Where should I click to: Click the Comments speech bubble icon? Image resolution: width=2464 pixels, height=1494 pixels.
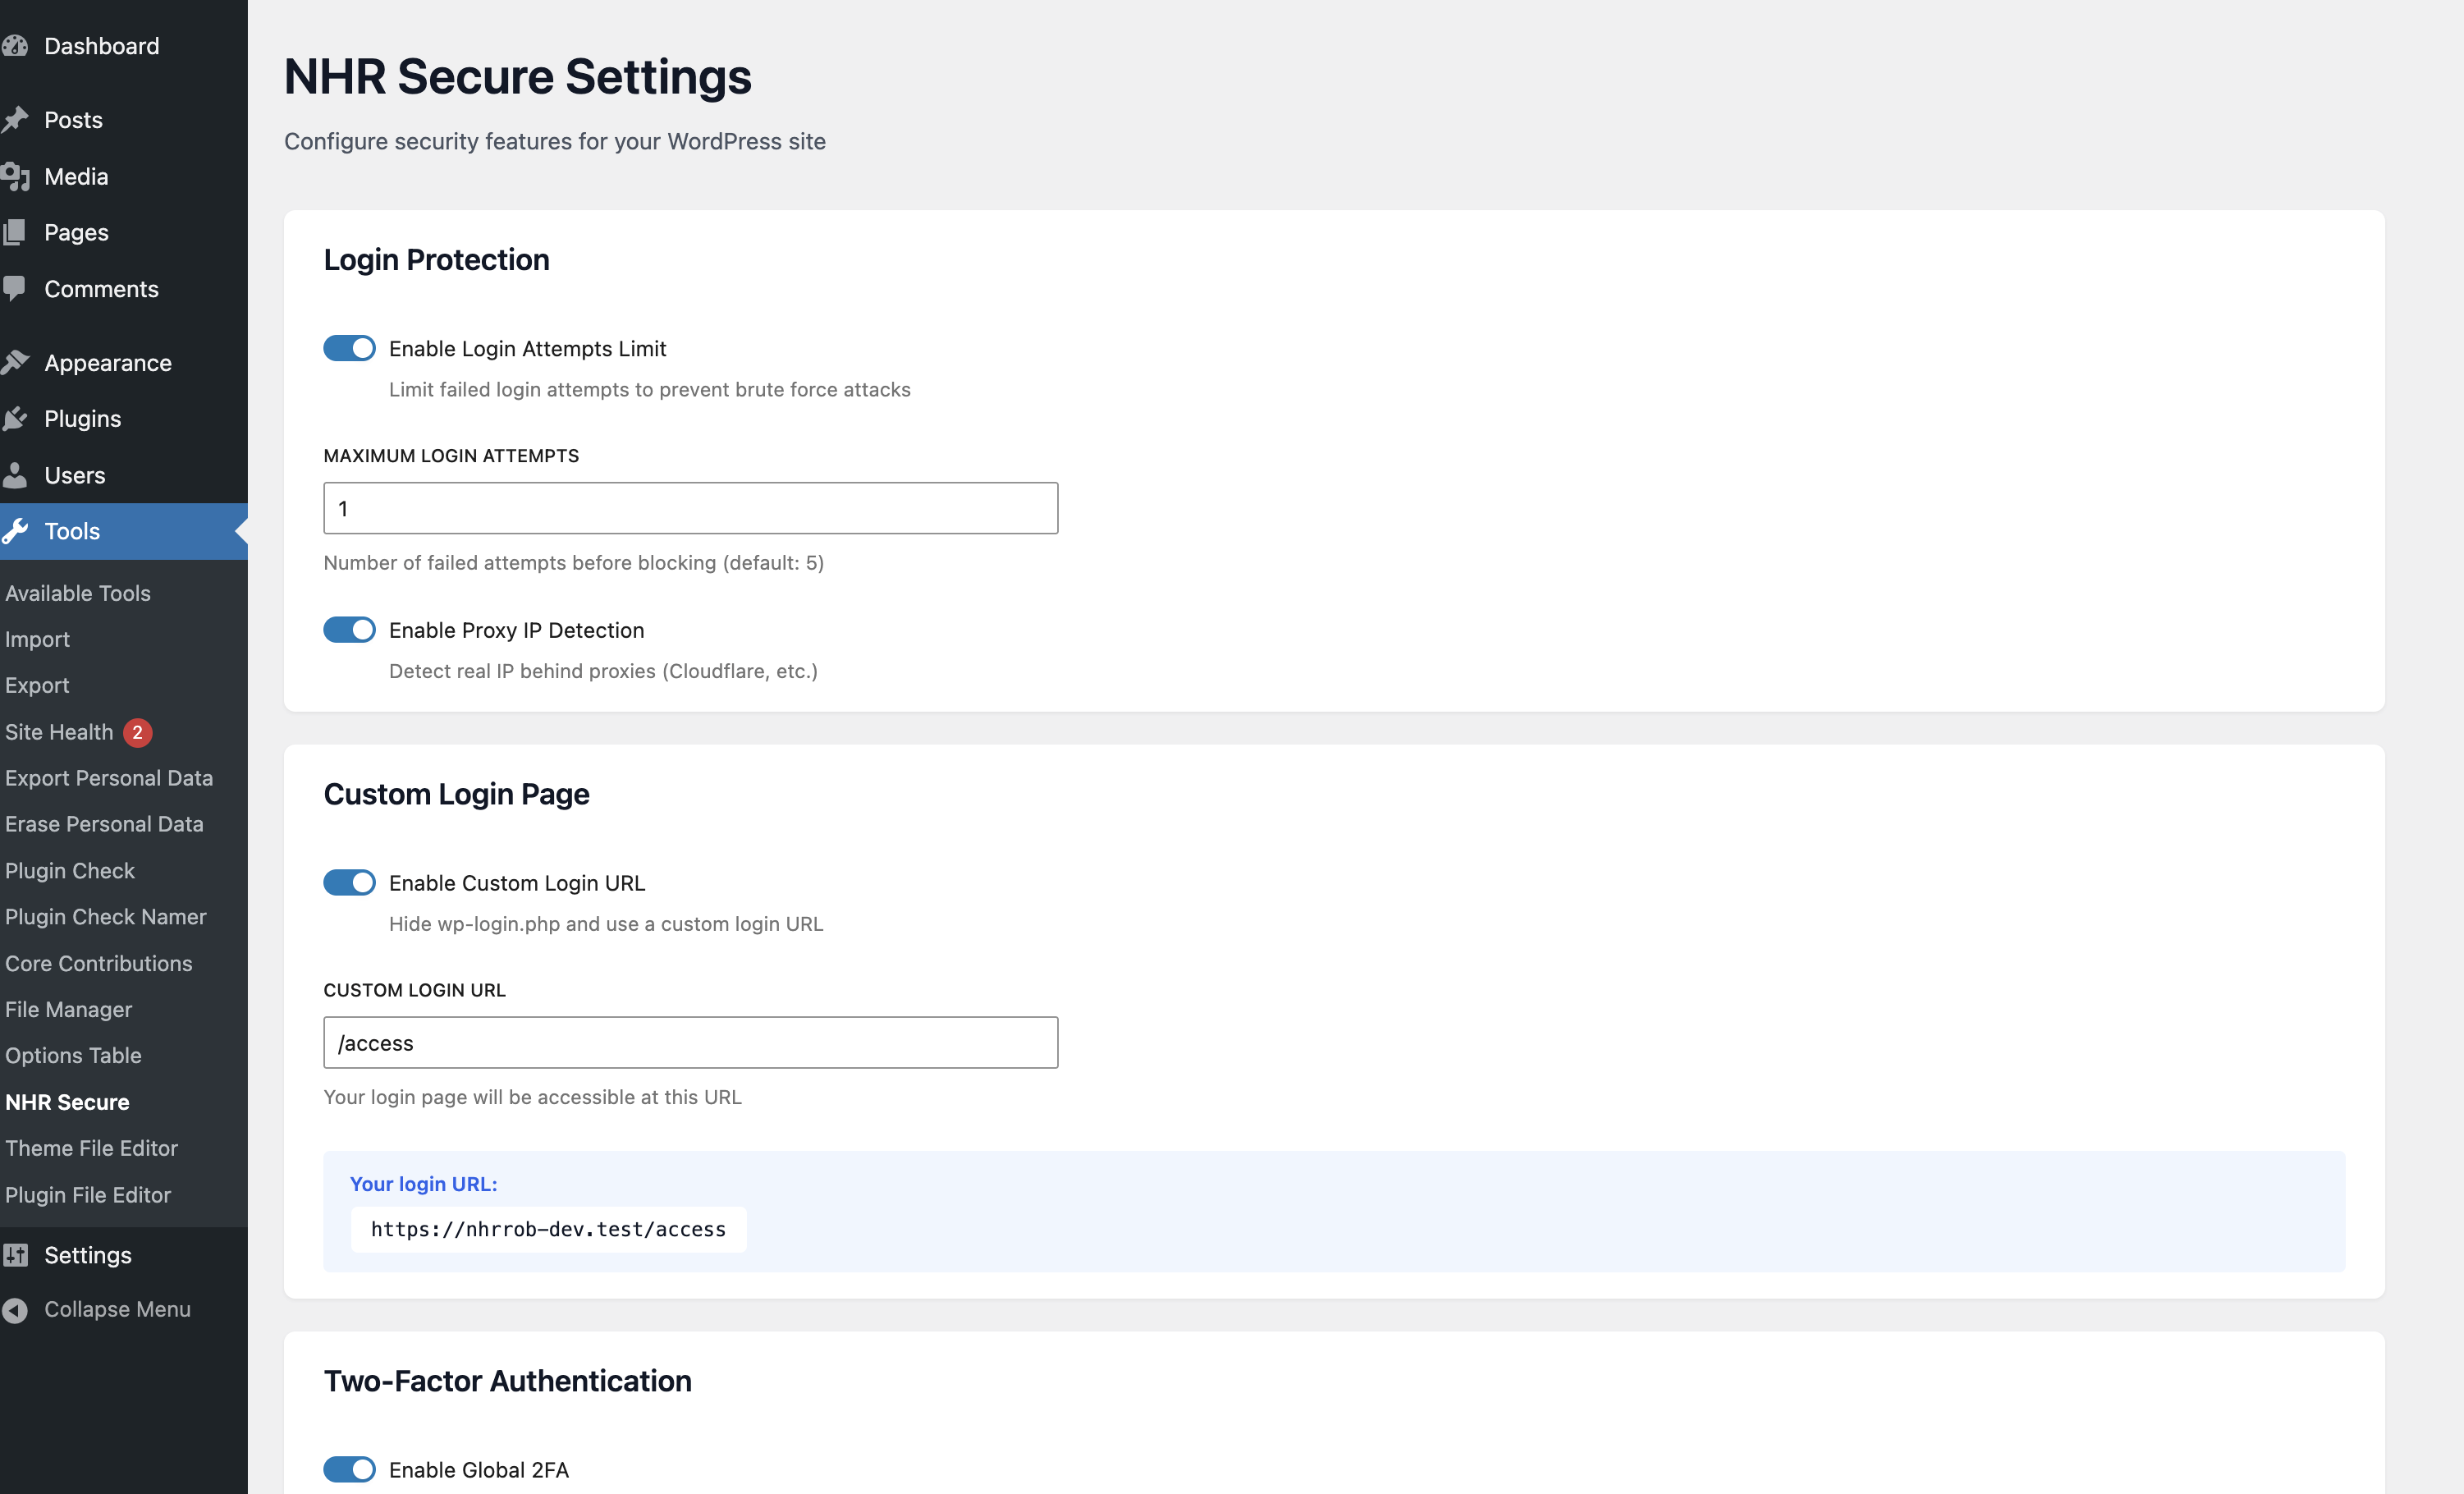17,288
